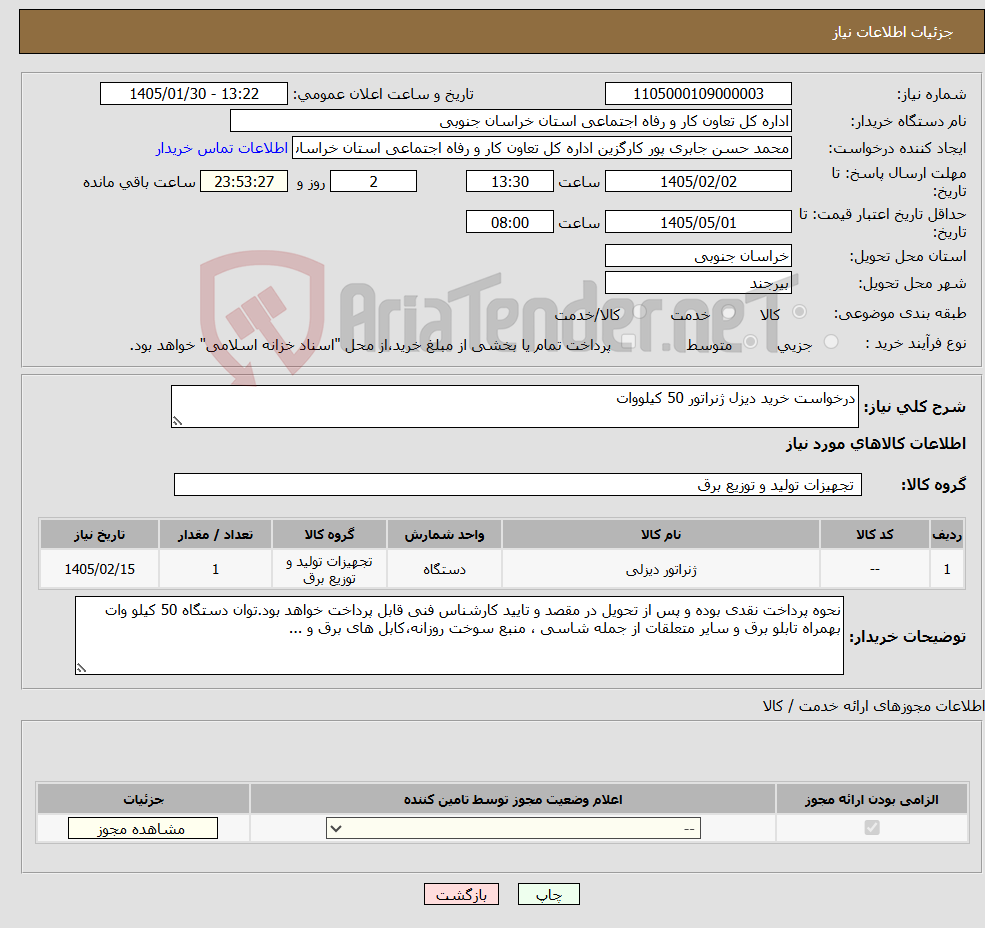The image size is (985, 928).
Task: Click the remaining days field showing 2
Action: tap(373, 182)
